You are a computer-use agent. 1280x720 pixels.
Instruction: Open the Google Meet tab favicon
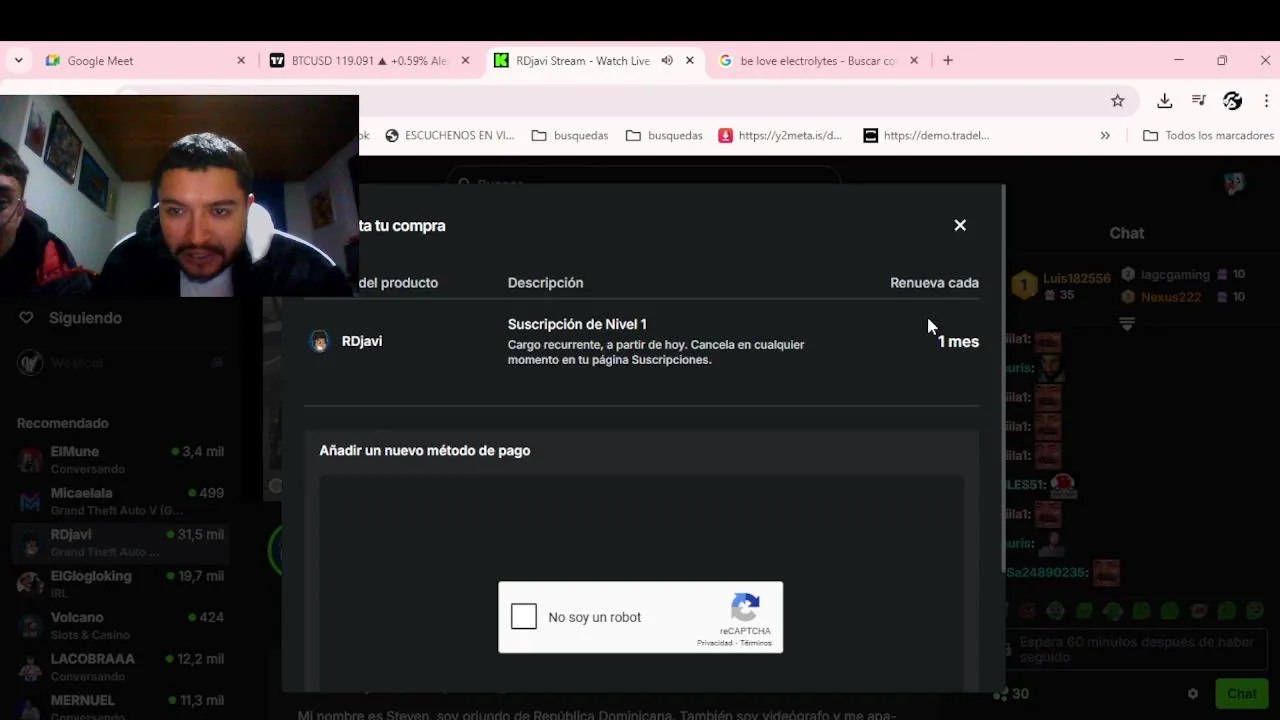tap(53, 60)
